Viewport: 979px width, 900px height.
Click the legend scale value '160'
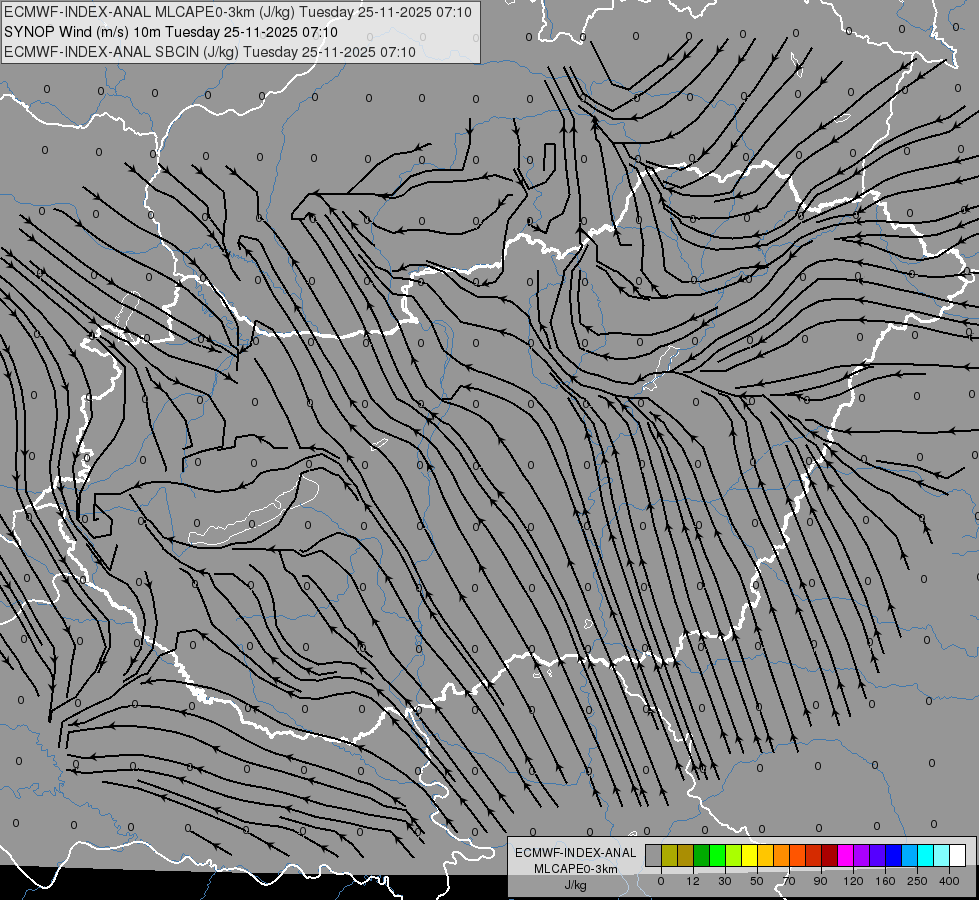(885, 881)
